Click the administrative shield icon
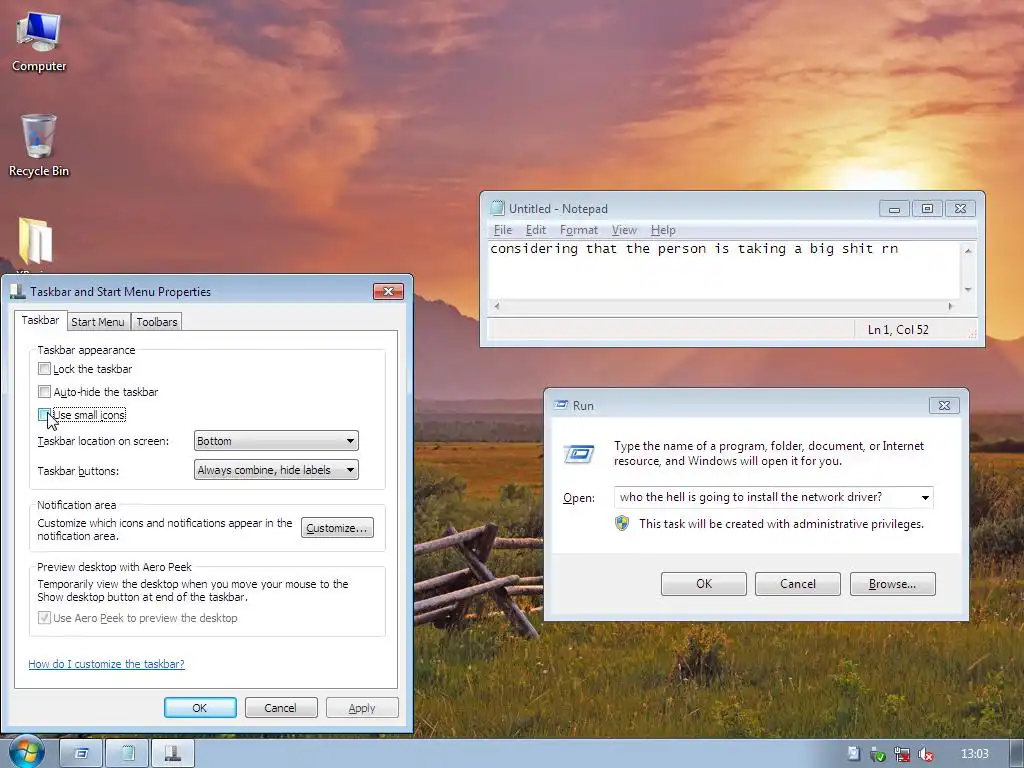 coord(622,523)
